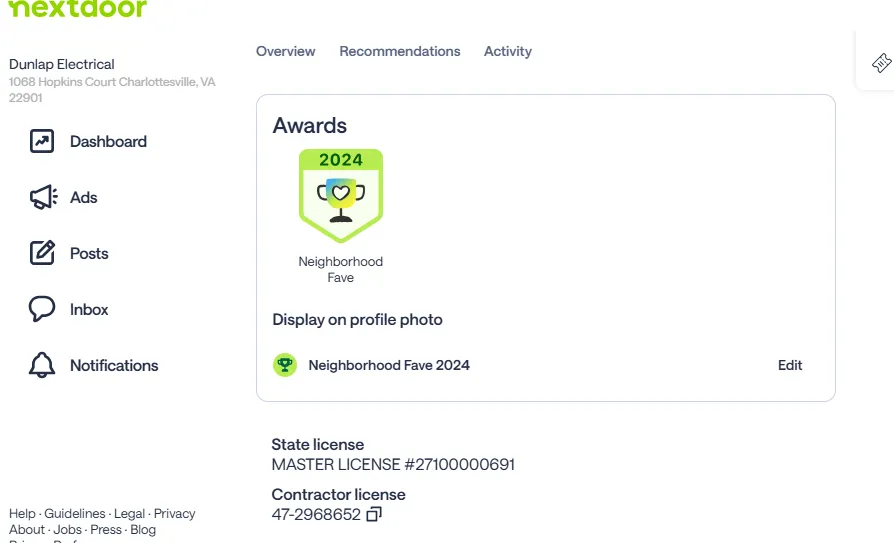Open the Guidelines footer link
This screenshot has height=543, width=894.
(x=75, y=514)
